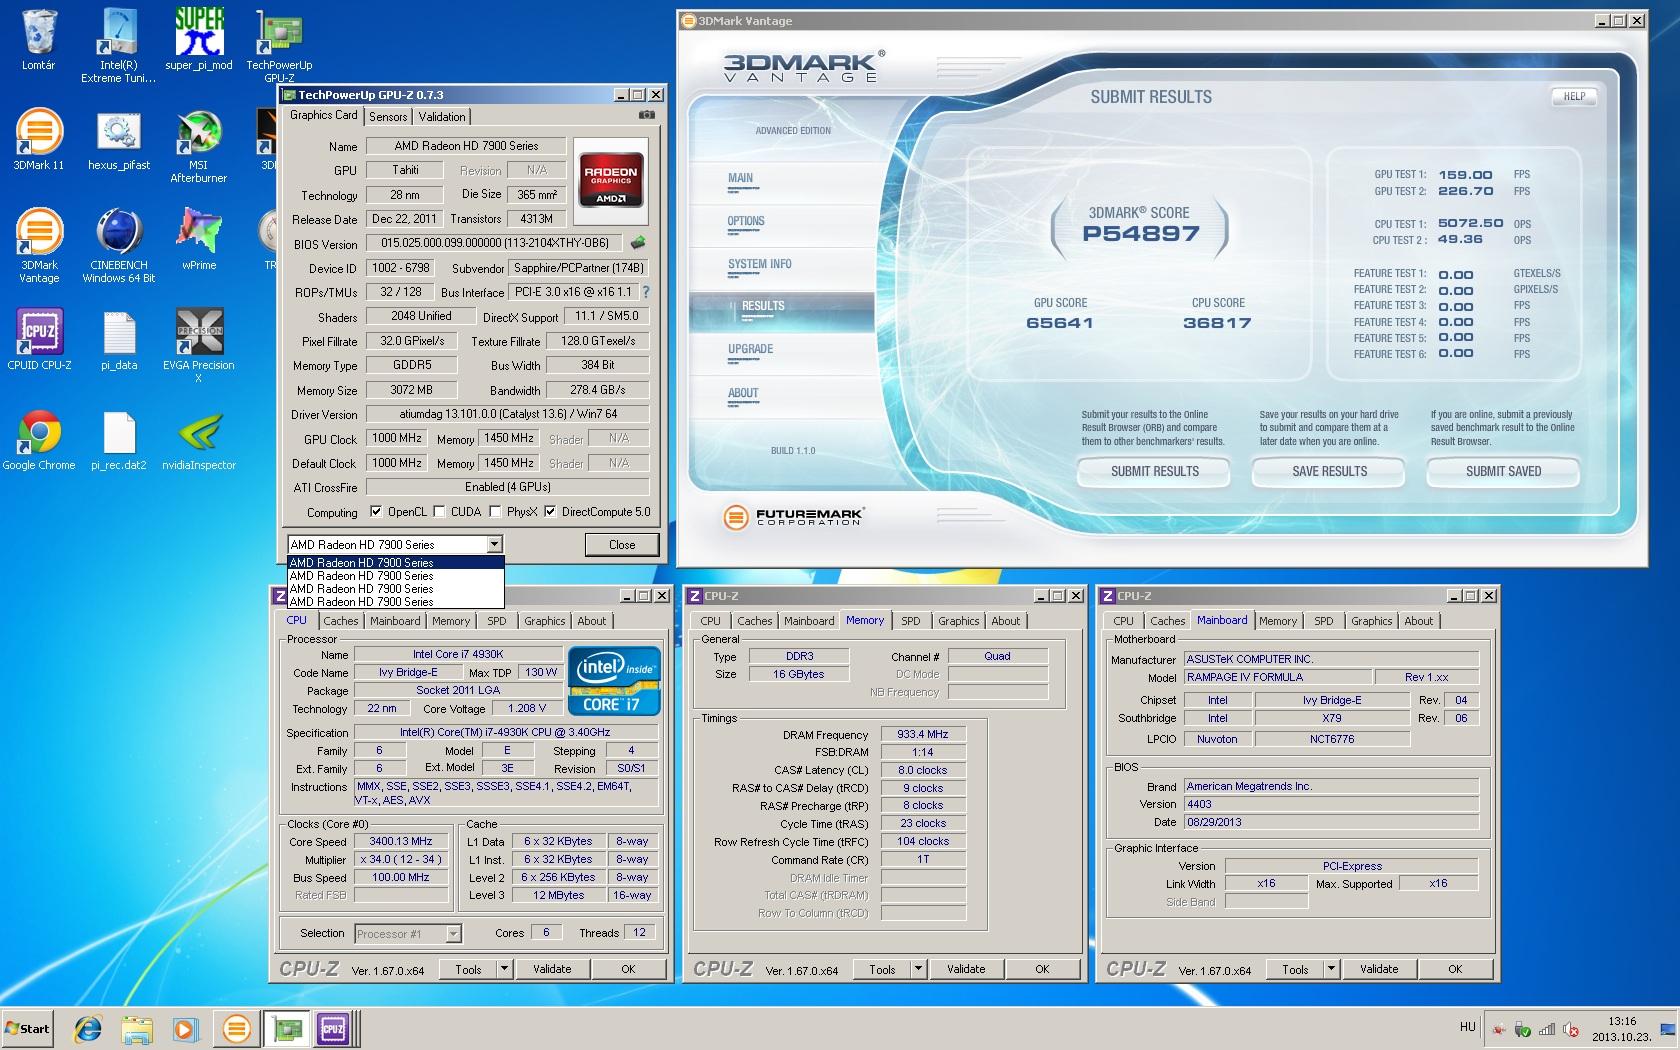Switch to CPU-Z taskbar button
This screenshot has height=1050, width=1680.
point(333,1028)
